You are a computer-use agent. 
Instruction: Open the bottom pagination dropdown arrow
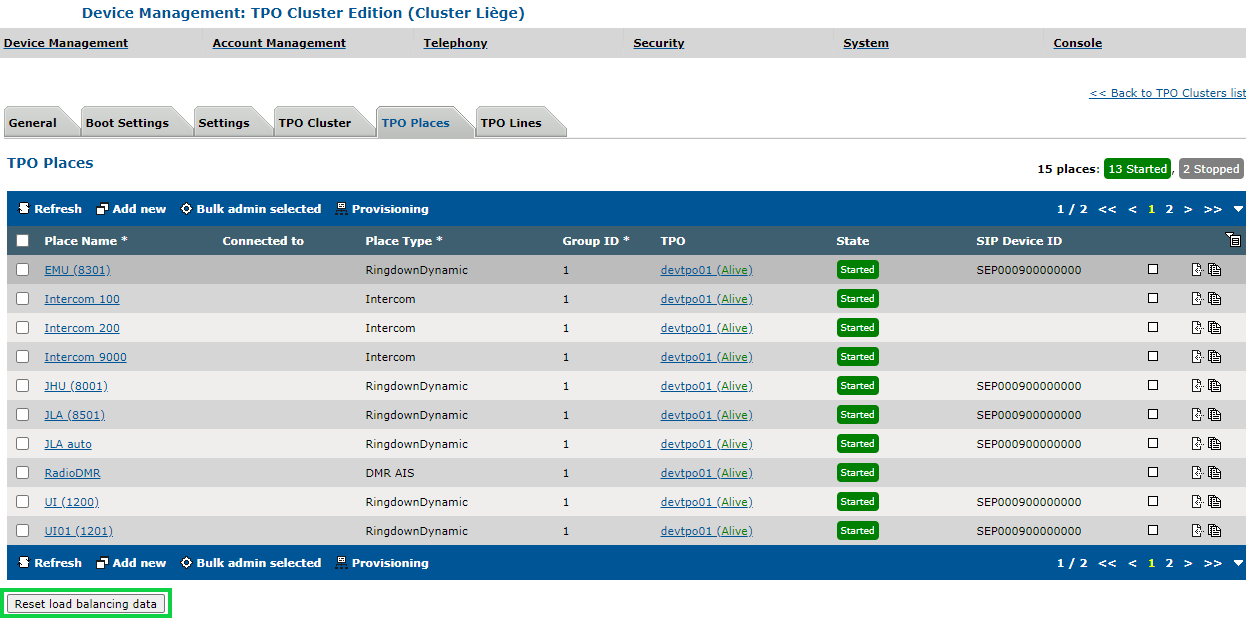[1238, 564]
